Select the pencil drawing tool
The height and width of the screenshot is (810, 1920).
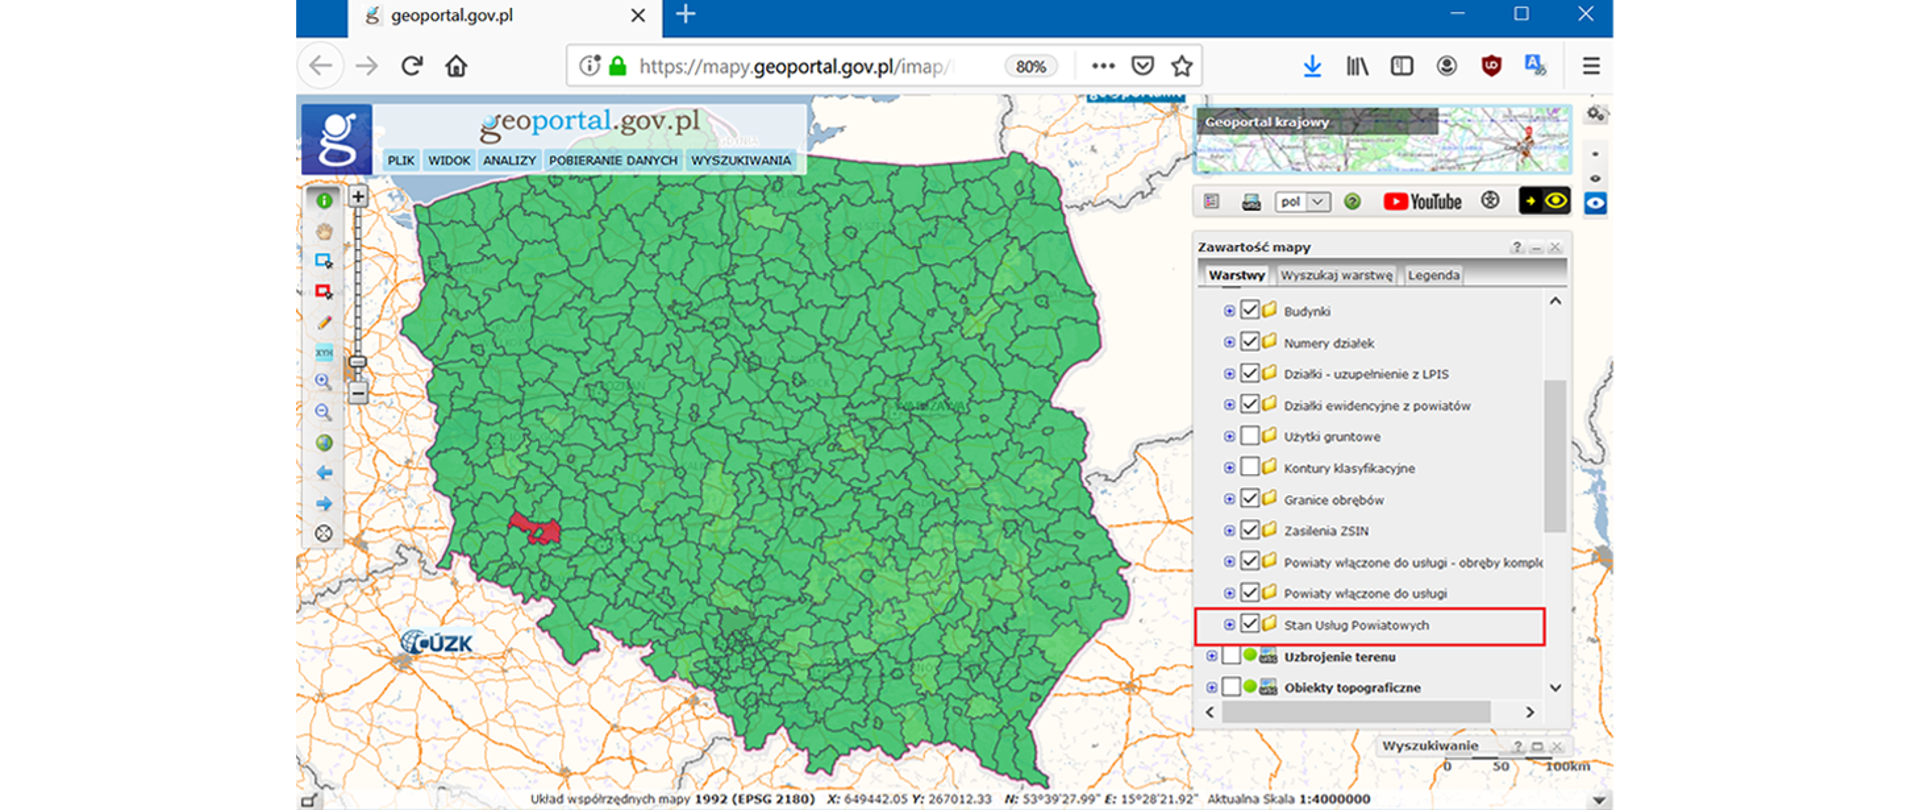tap(324, 322)
